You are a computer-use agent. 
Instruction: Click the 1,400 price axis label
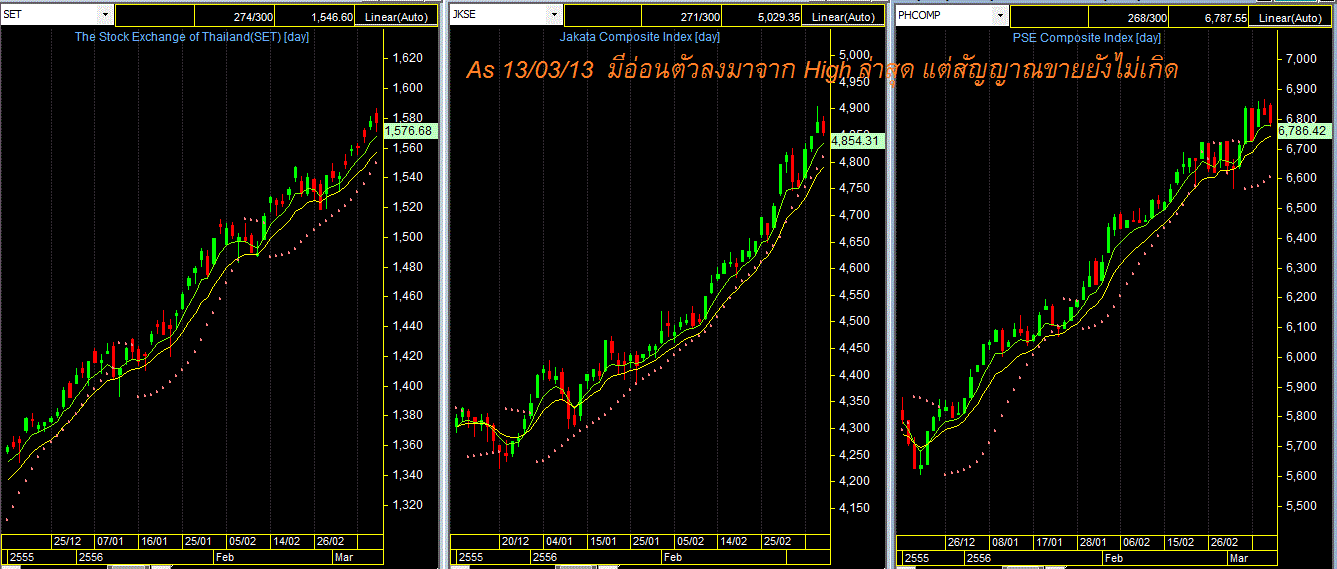coord(407,386)
